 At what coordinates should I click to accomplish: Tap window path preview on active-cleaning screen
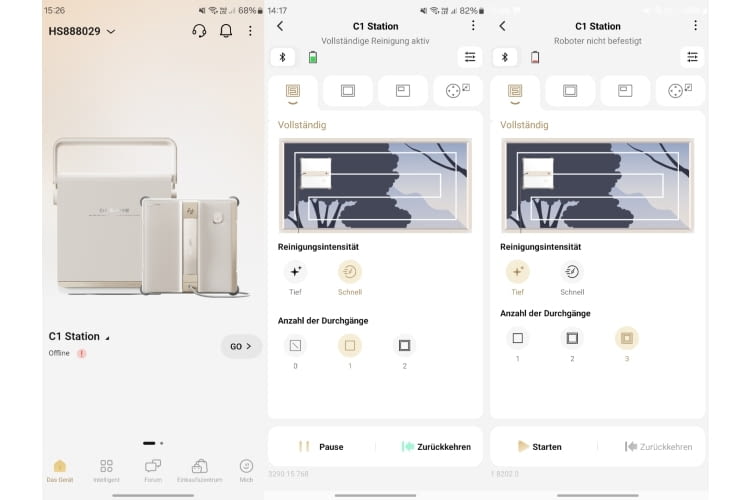pos(375,186)
